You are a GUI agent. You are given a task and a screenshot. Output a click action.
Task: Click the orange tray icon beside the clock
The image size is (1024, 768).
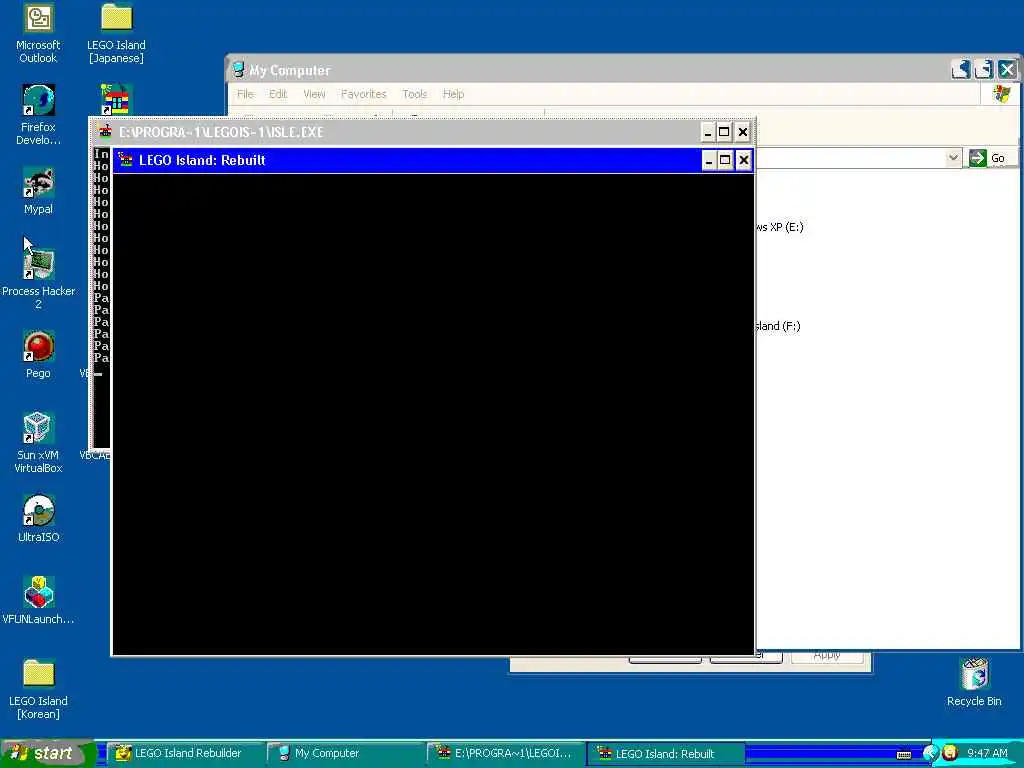click(x=950, y=754)
